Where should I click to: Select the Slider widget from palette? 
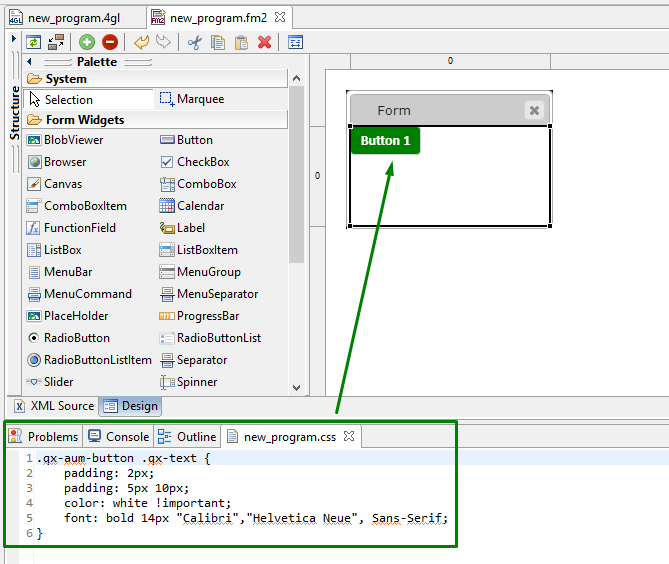click(x=58, y=382)
